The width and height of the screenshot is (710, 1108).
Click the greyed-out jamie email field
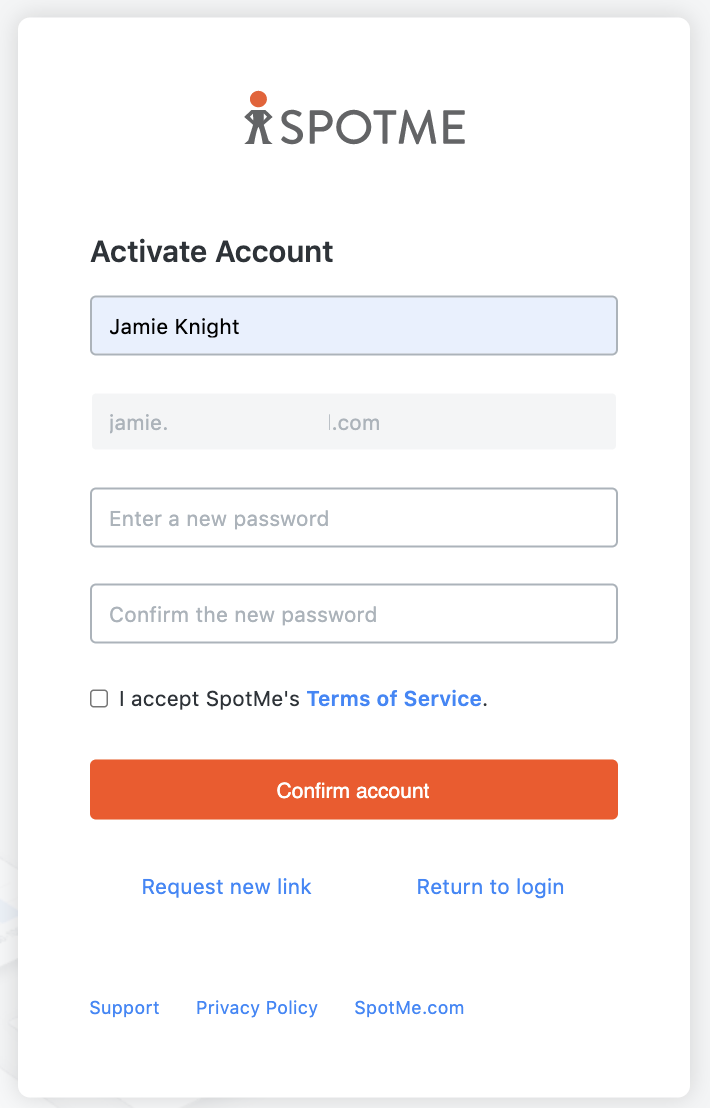point(354,422)
